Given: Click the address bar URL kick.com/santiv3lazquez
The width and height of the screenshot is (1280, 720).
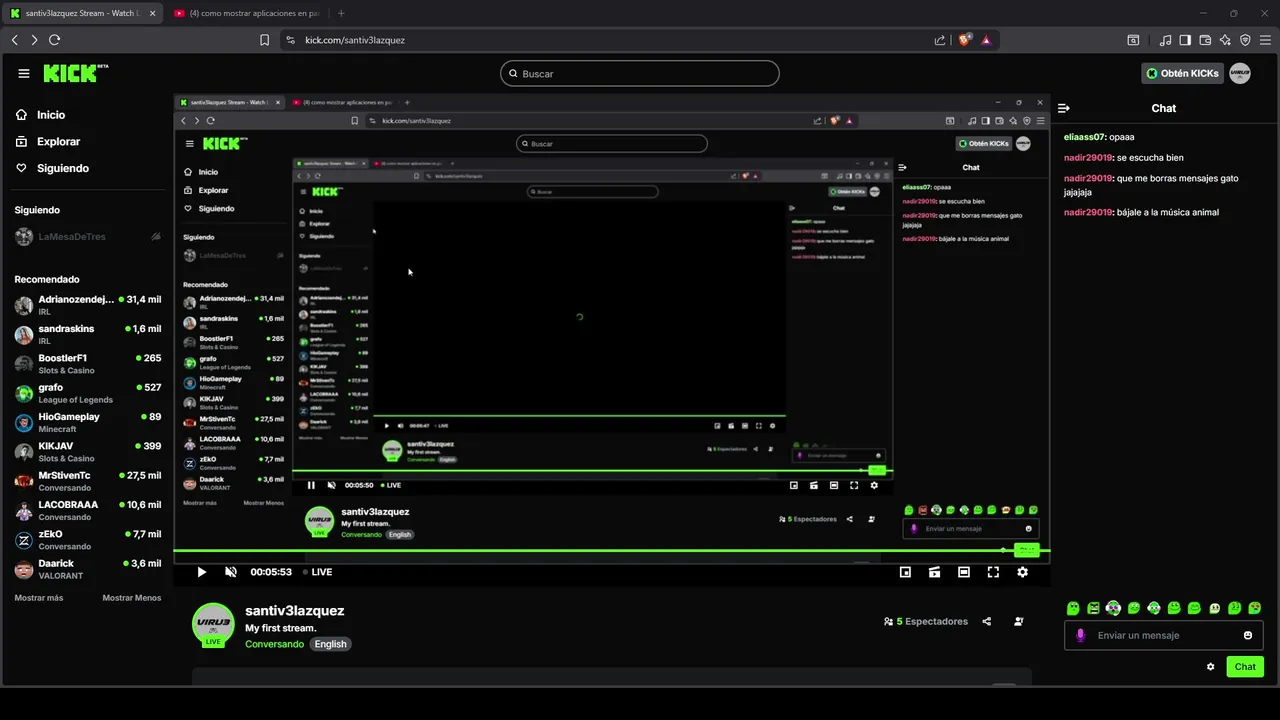Looking at the screenshot, I should pos(355,40).
